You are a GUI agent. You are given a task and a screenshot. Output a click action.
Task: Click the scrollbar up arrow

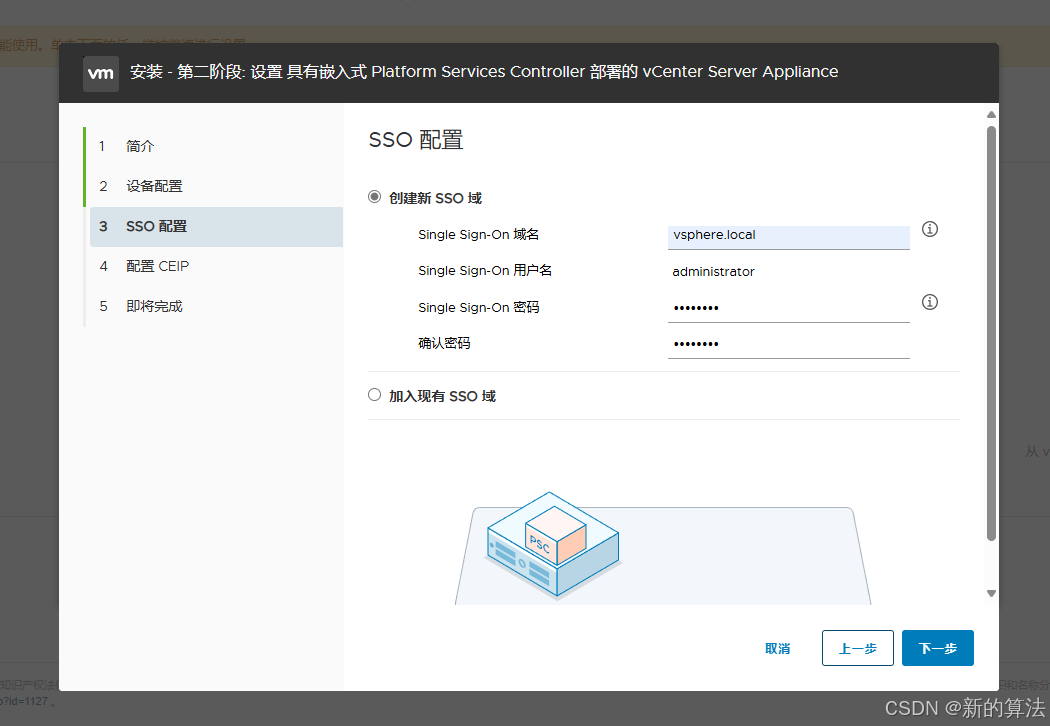991,115
